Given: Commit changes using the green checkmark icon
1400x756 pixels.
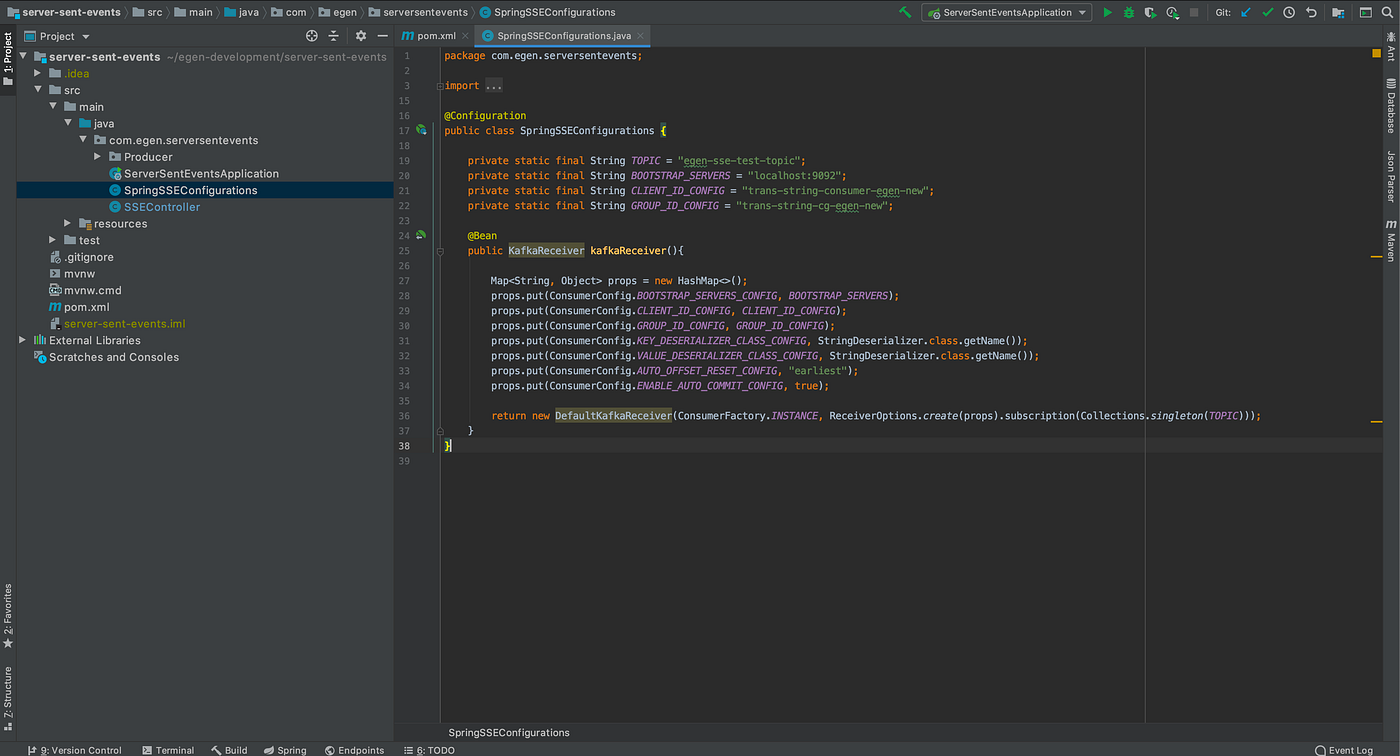Looking at the screenshot, I should pyautogui.click(x=1267, y=12).
